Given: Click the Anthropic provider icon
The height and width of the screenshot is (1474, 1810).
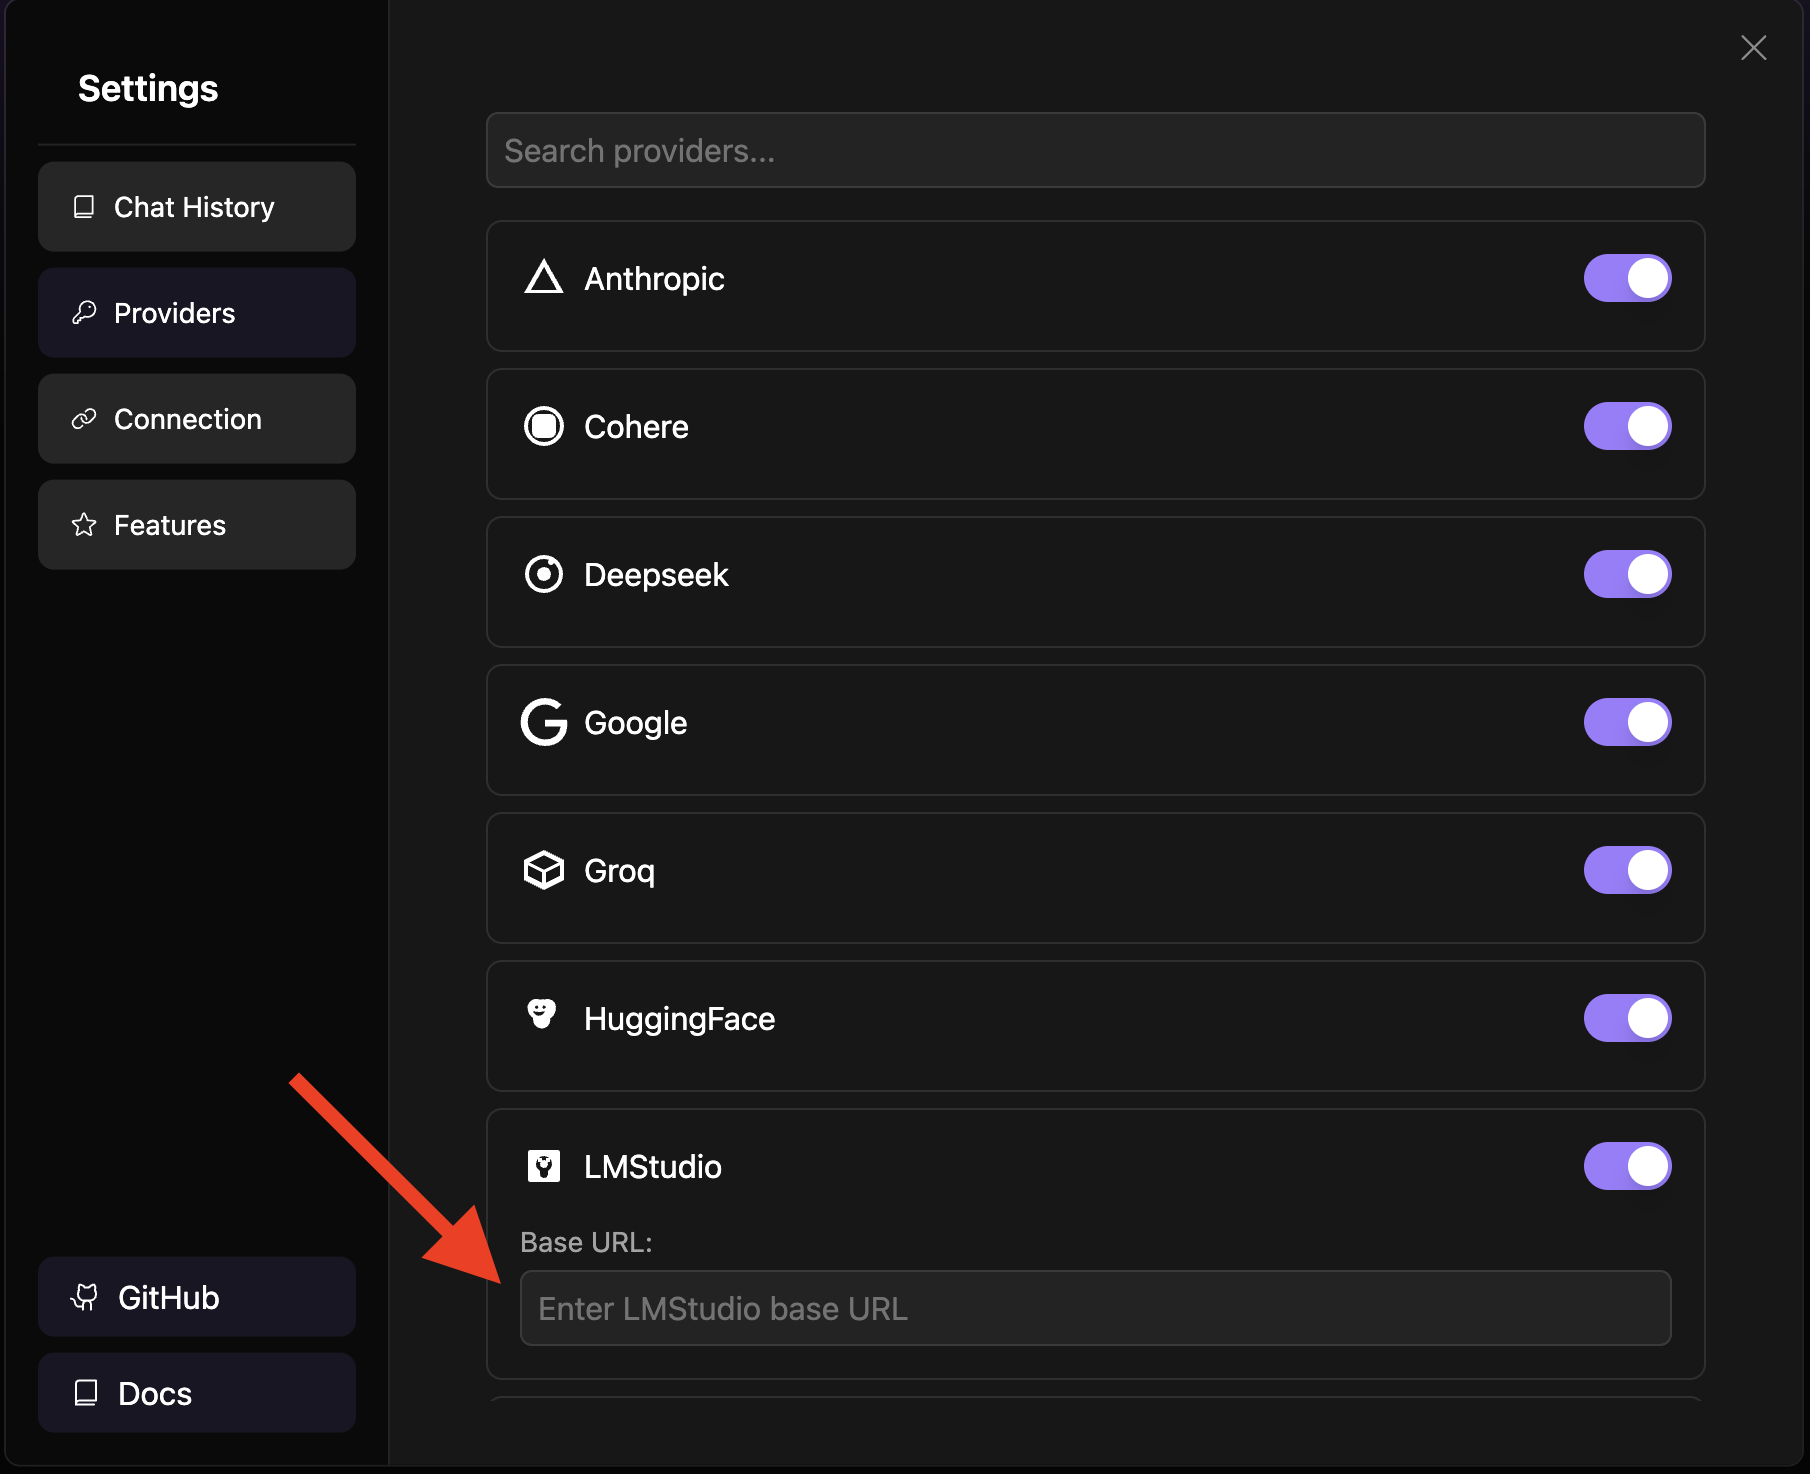Looking at the screenshot, I should click(x=543, y=278).
